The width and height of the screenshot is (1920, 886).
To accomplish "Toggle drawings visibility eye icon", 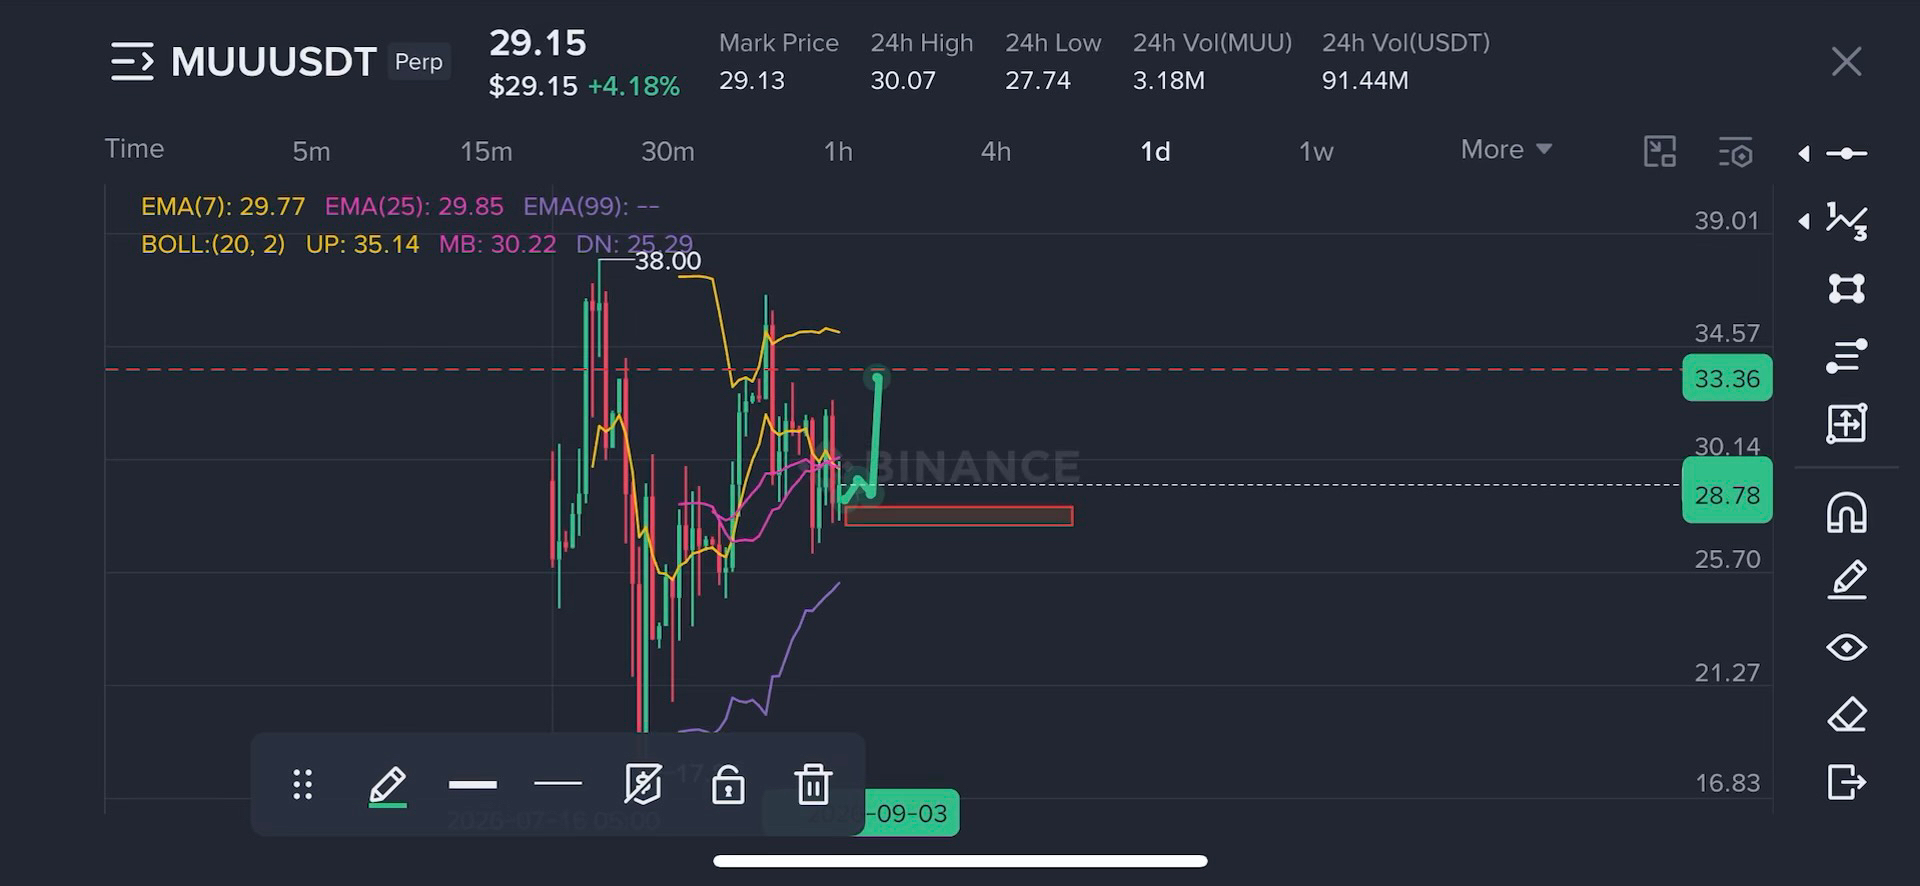I will (1846, 647).
